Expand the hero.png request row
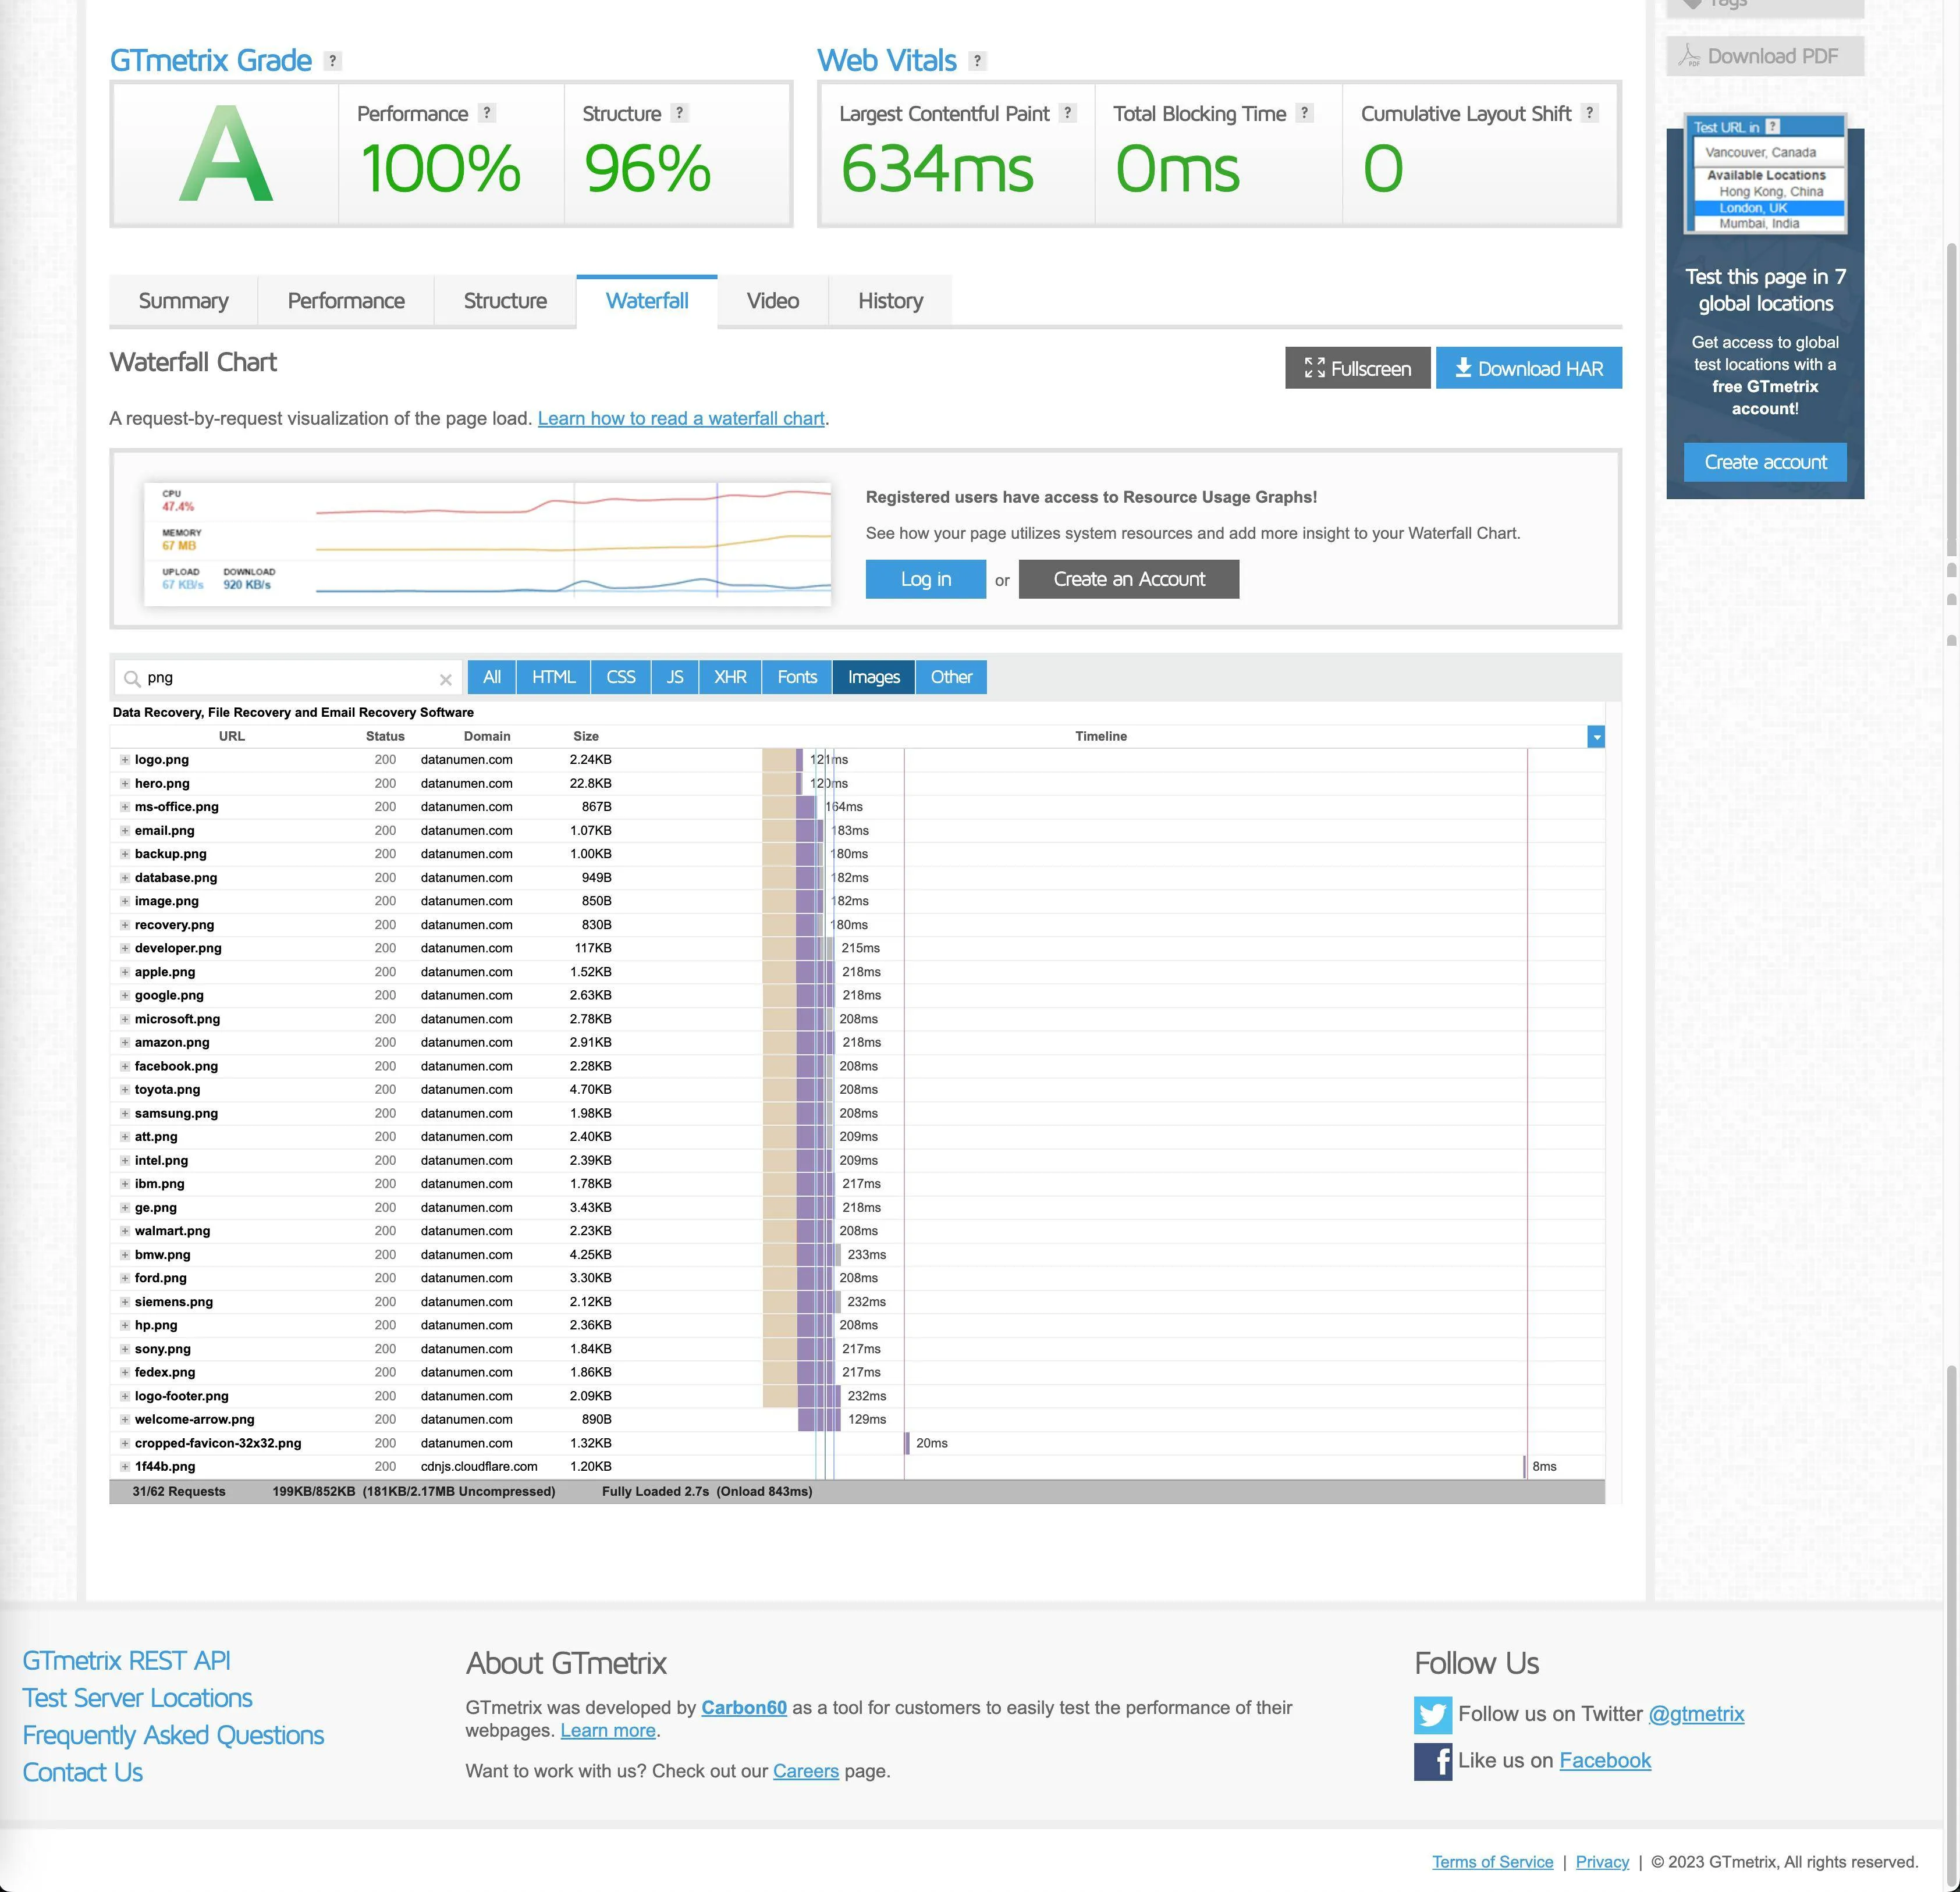The height and width of the screenshot is (1892, 1960). (125, 783)
